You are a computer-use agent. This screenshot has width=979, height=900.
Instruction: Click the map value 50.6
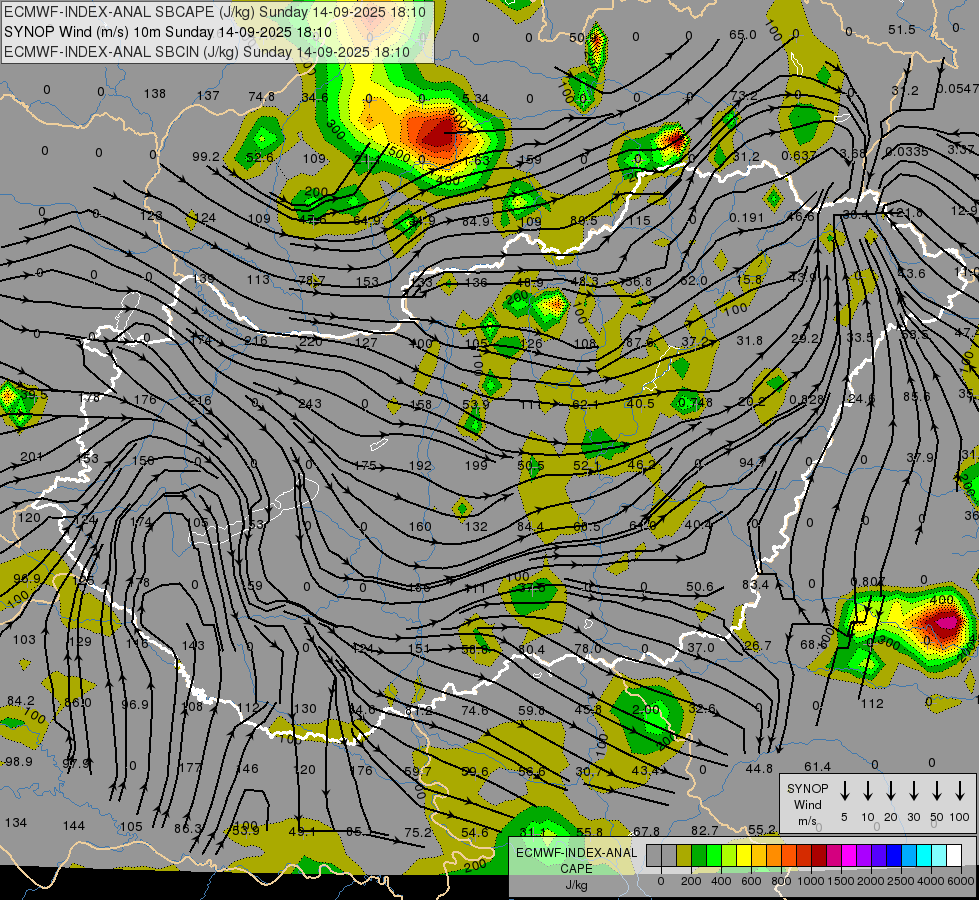click(x=699, y=586)
